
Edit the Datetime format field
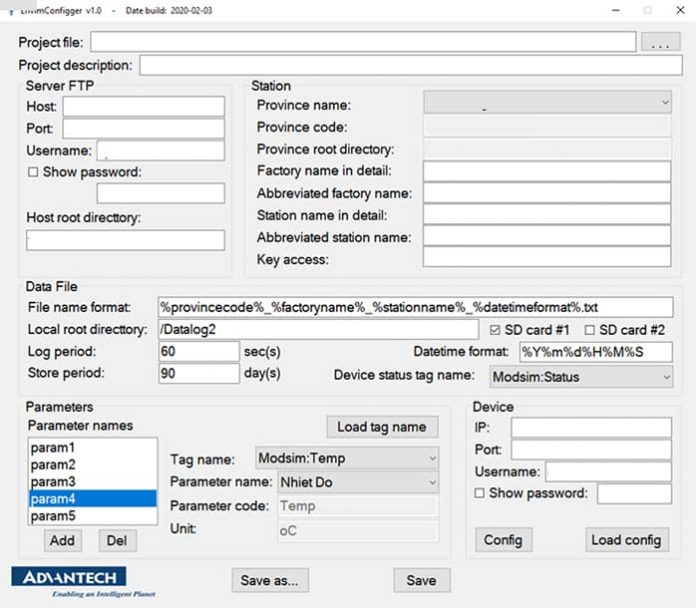pyautogui.click(x=596, y=352)
